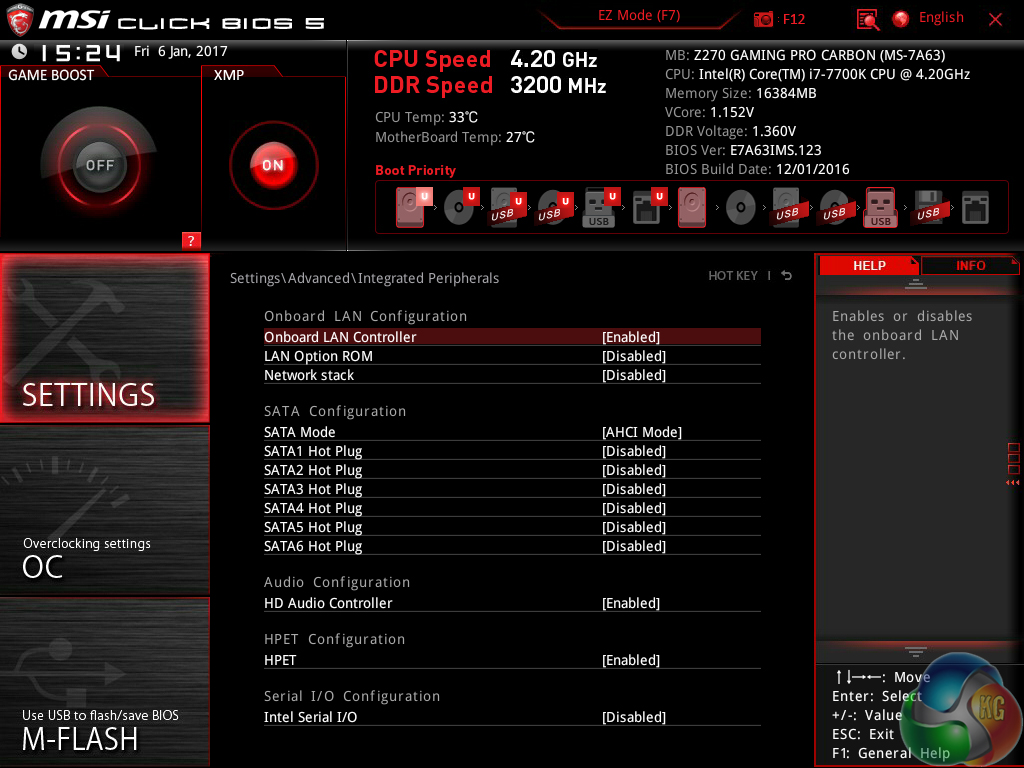The width and height of the screenshot is (1024, 768).
Task: Toggle the GAME BOOST knob
Action: pyautogui.click(x=99, y=165)
